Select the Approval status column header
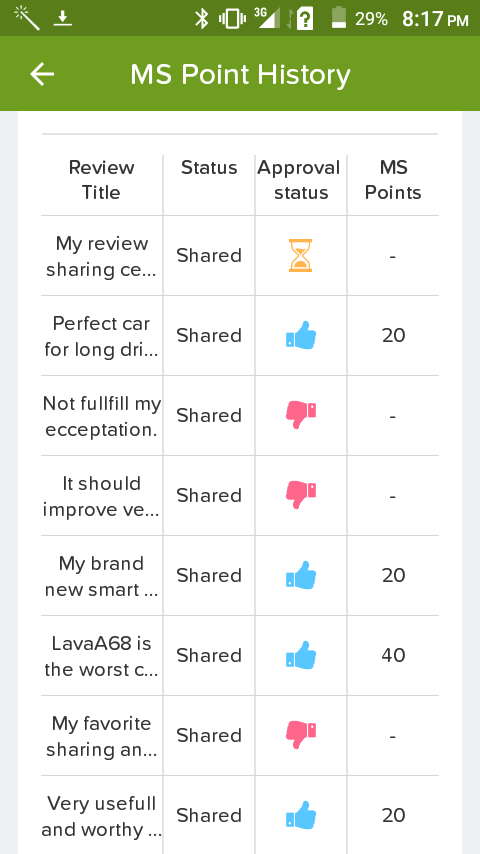Screen dimensions: 480x854 click(x=300, y=180)
